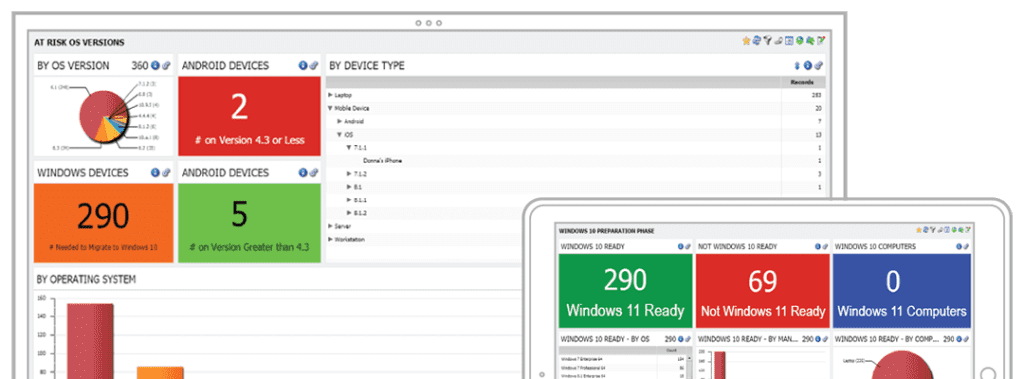
Task: Click the calendar icon in the dashboard header
Action: tap(789, 41)
